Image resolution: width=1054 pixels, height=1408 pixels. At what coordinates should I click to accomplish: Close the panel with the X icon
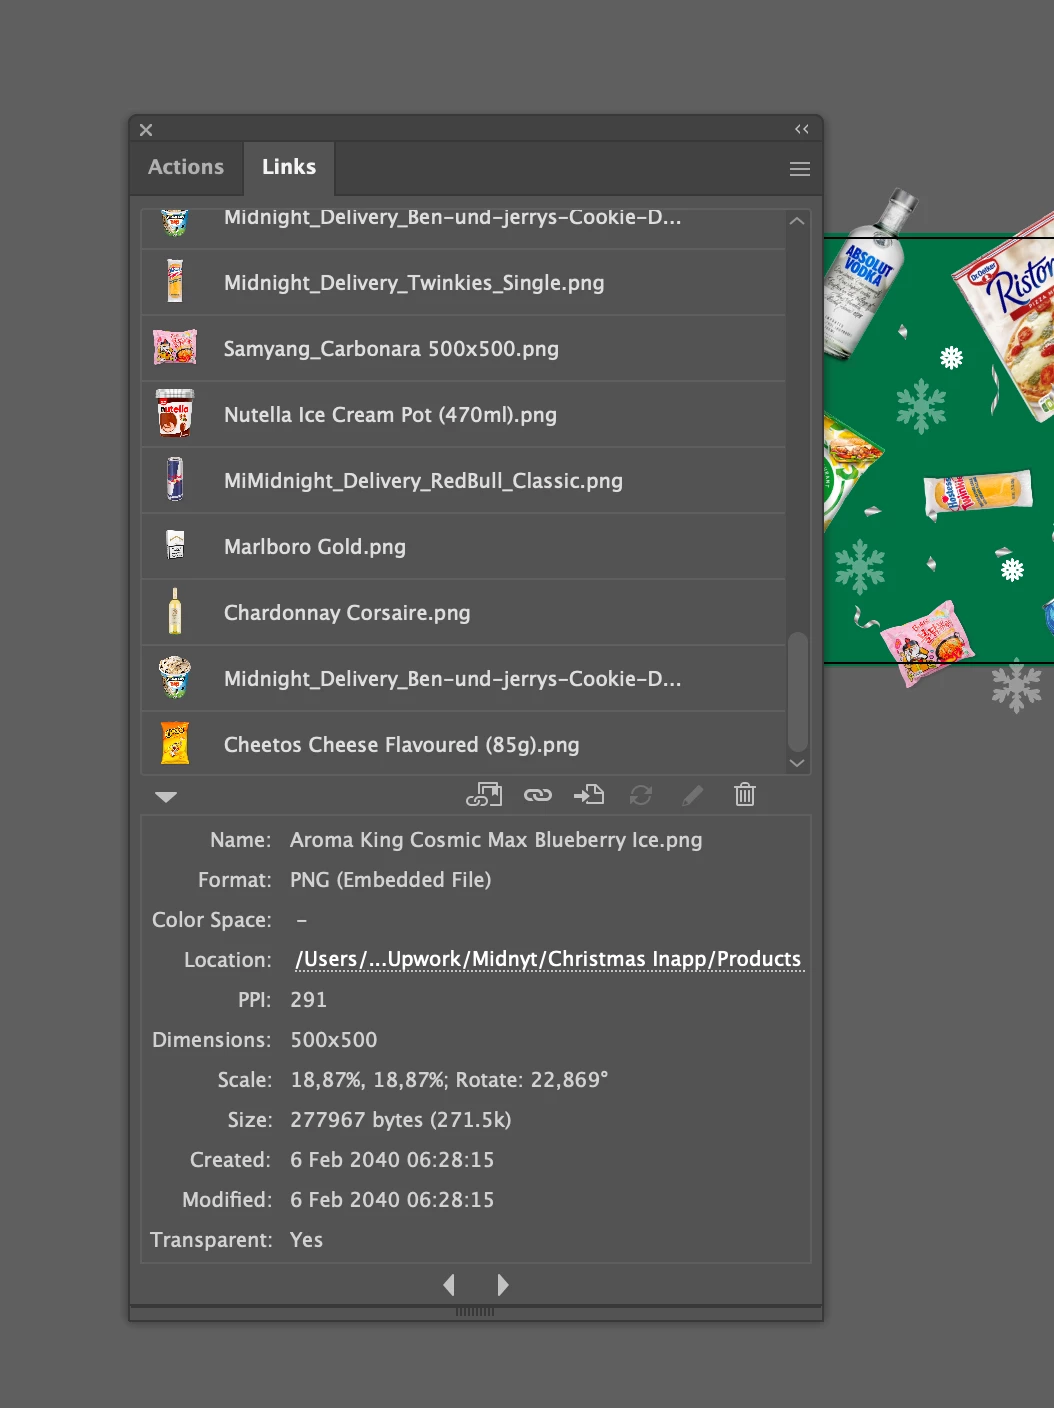[146, 130]
